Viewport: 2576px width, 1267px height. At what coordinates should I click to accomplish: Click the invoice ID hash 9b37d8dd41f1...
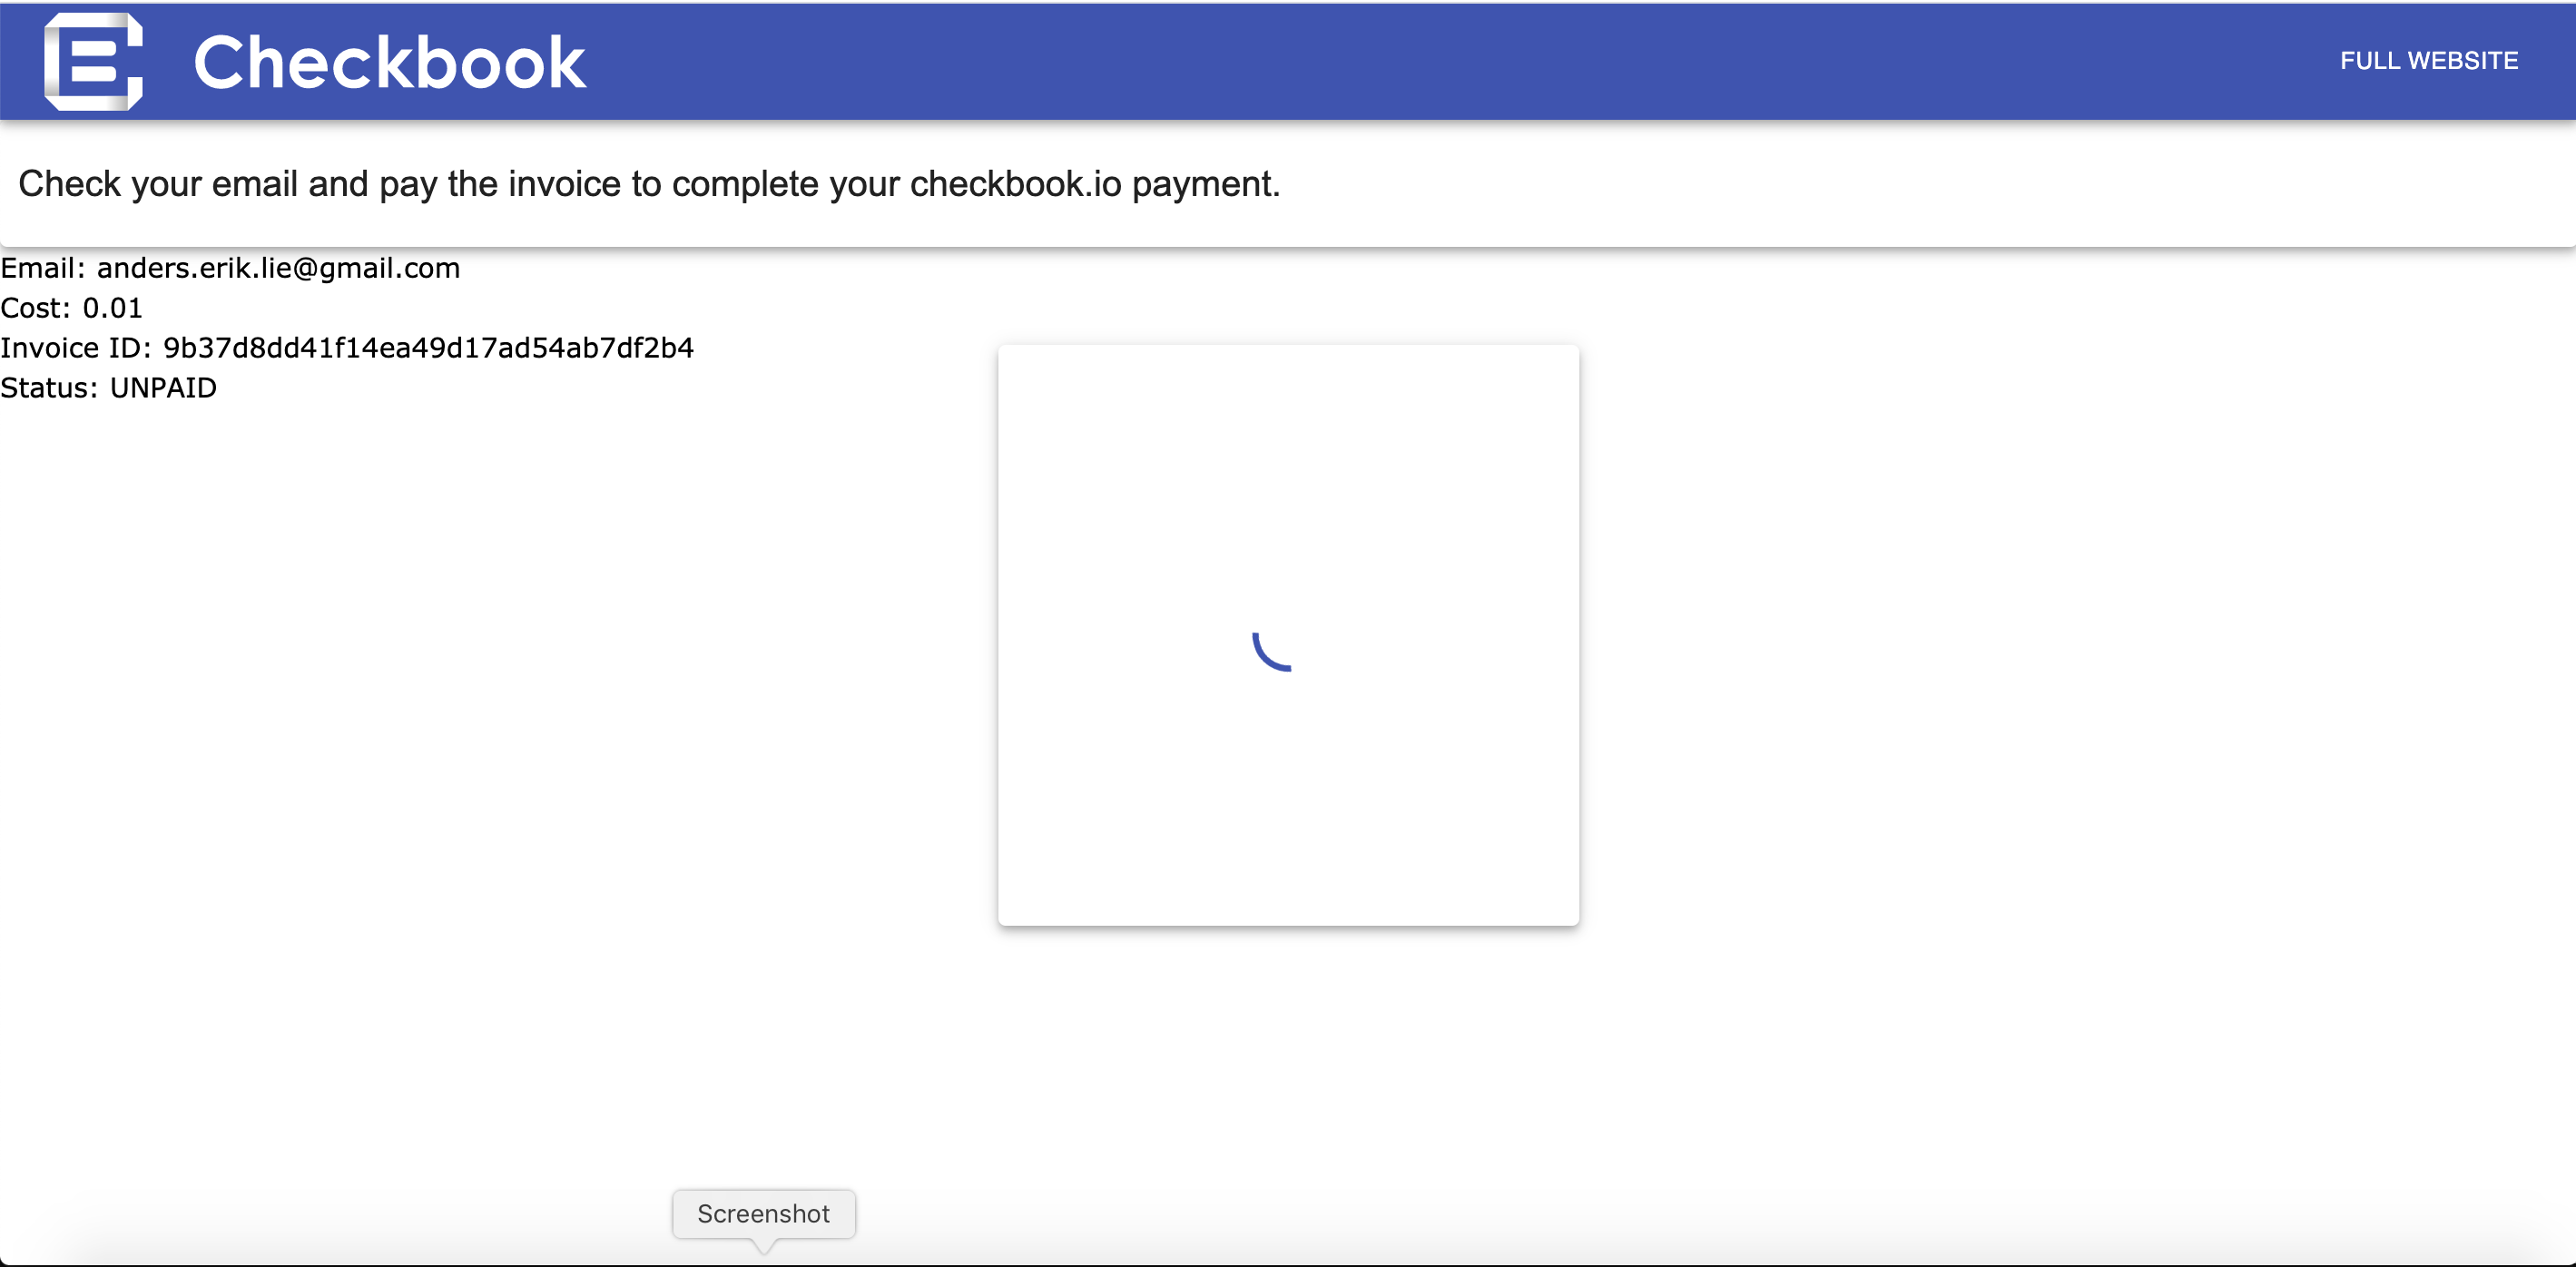coord(428,348)
